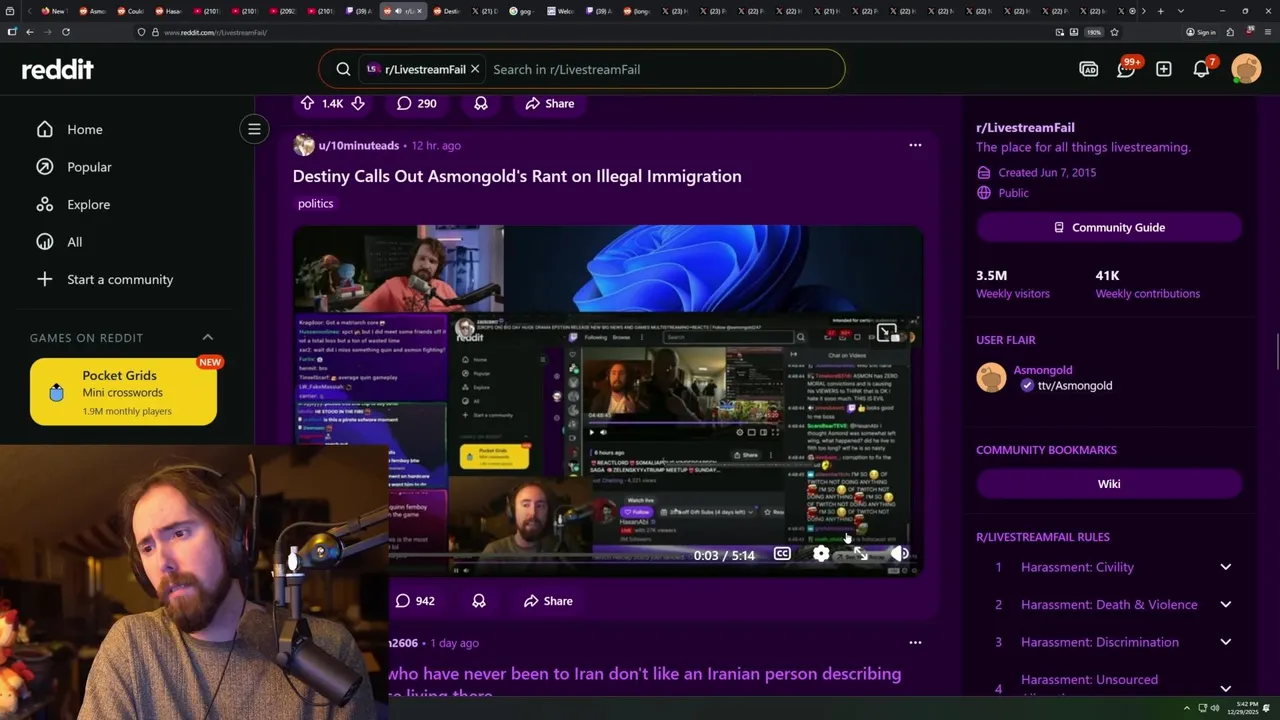Upvote the top post with 1.4K score
This screenshot has height=720, width=1280.
(x=307, y=103)
